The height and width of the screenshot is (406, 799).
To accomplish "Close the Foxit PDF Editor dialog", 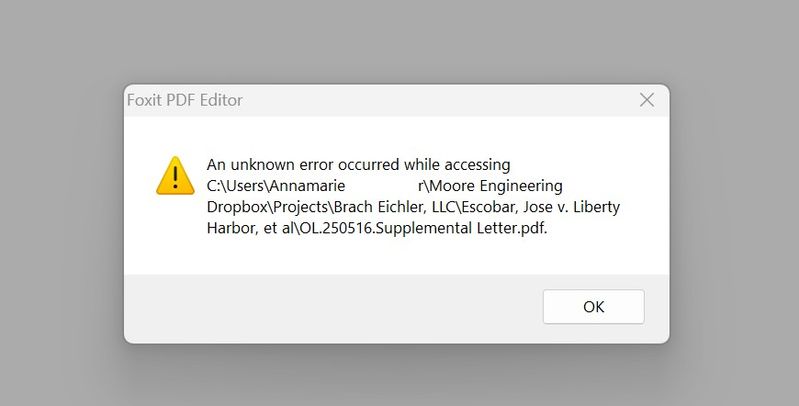I will [647, 100].
